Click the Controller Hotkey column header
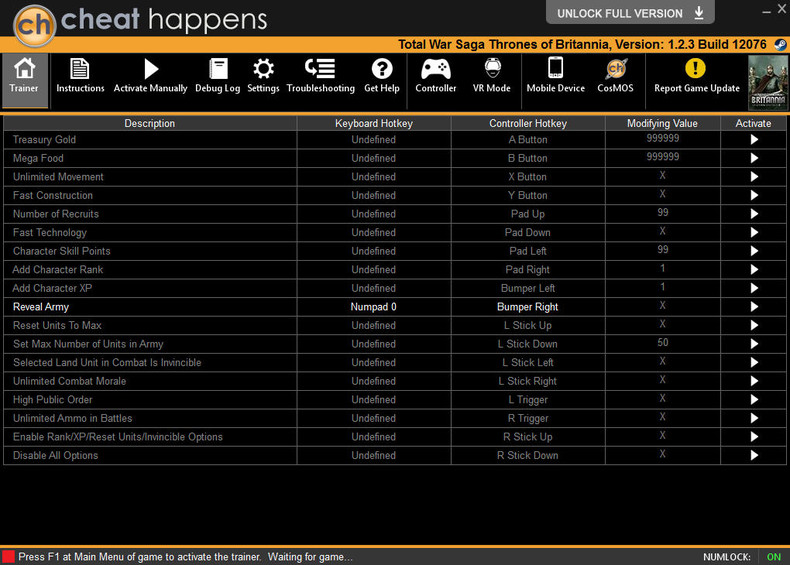This screenshot has height=565, width=790. [528, 123]
